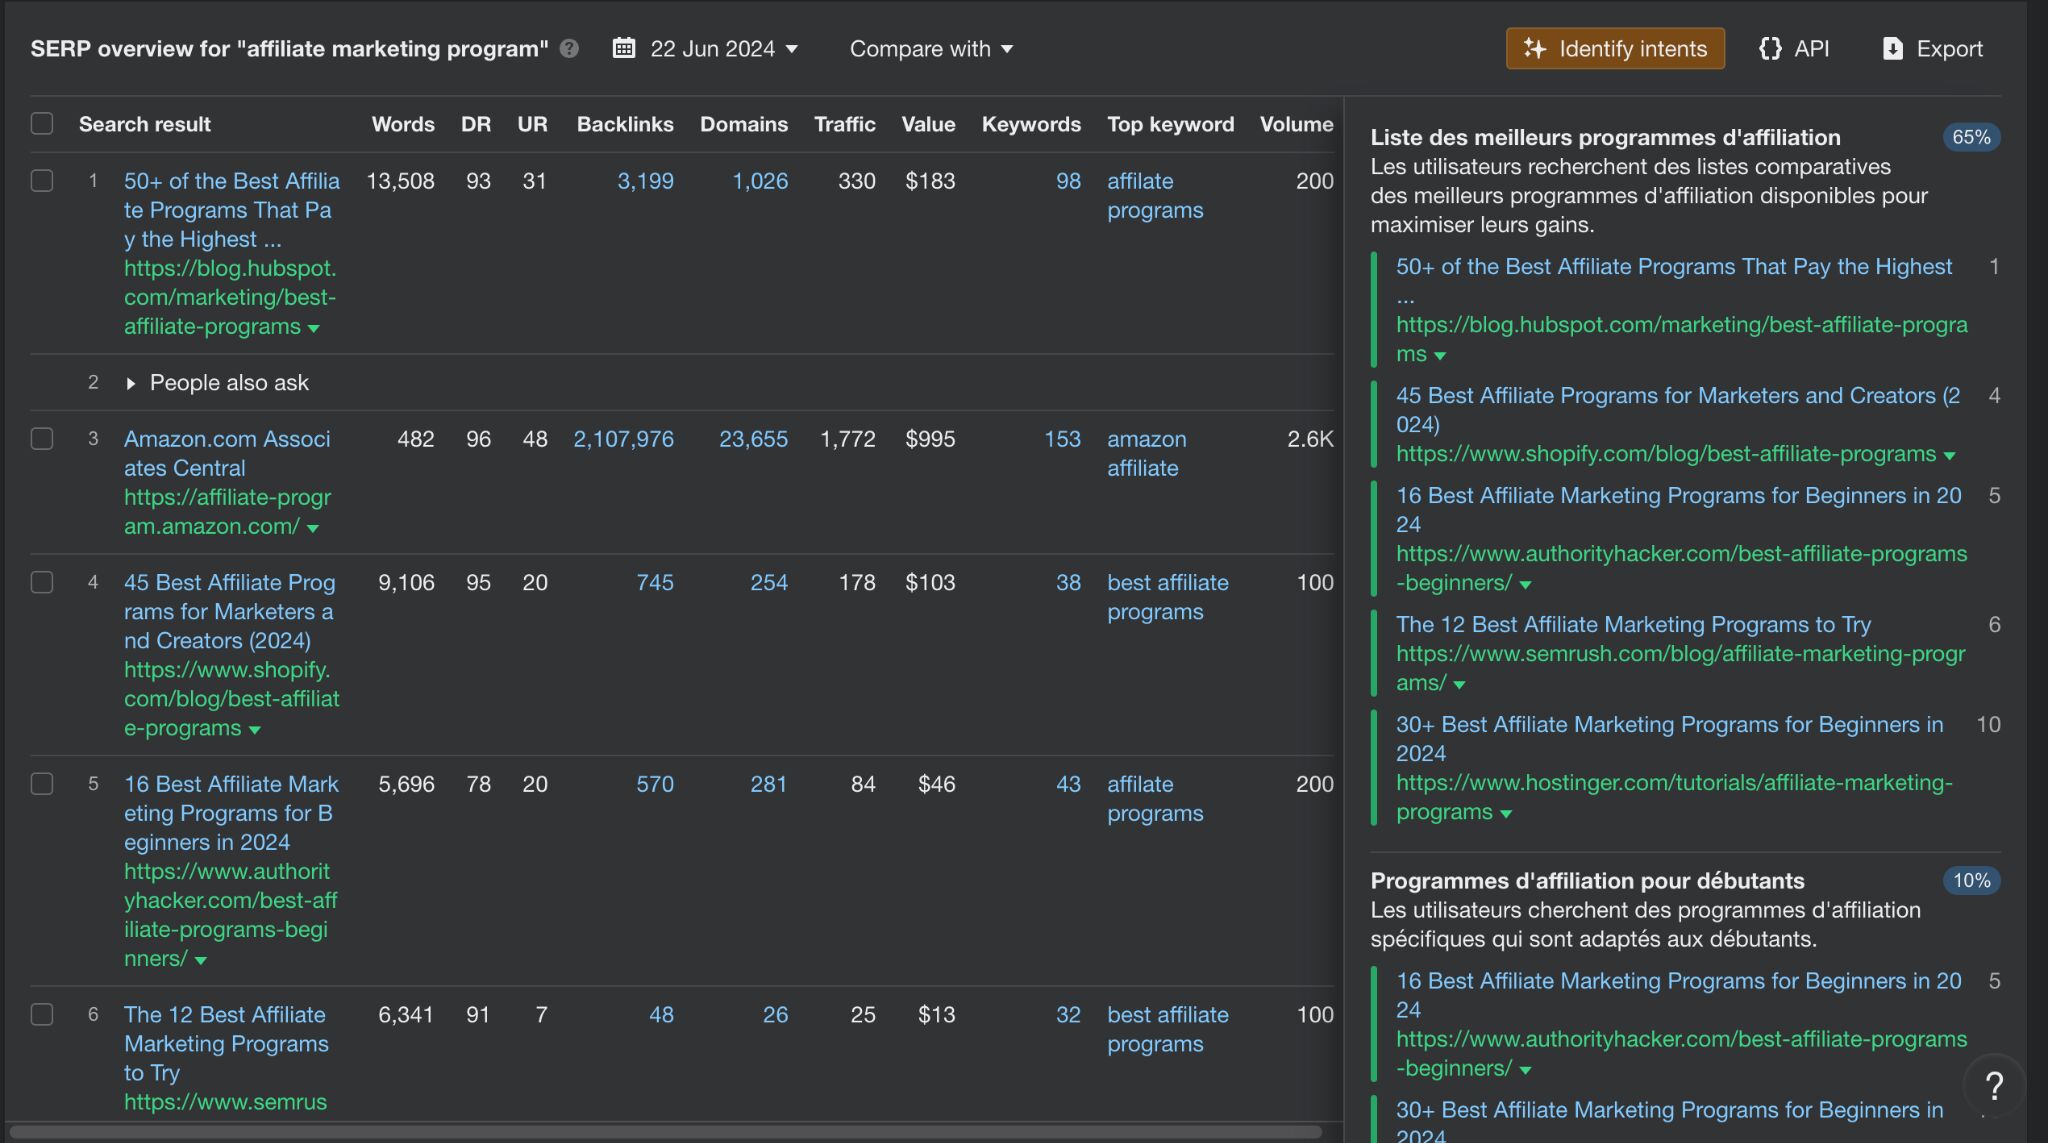Click the calendar icon next to date
2048x1143 pixels.
click(x=624, y=48)
